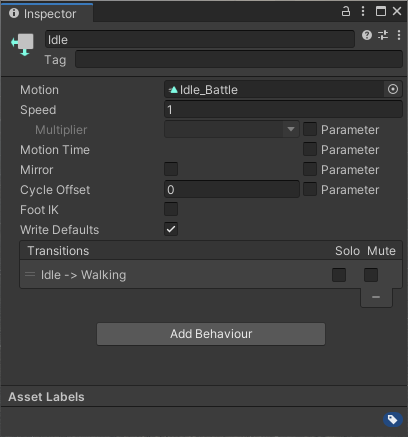
Task: Uncheck Write Defaults checkbox
Action: click(x=171, y=229)
